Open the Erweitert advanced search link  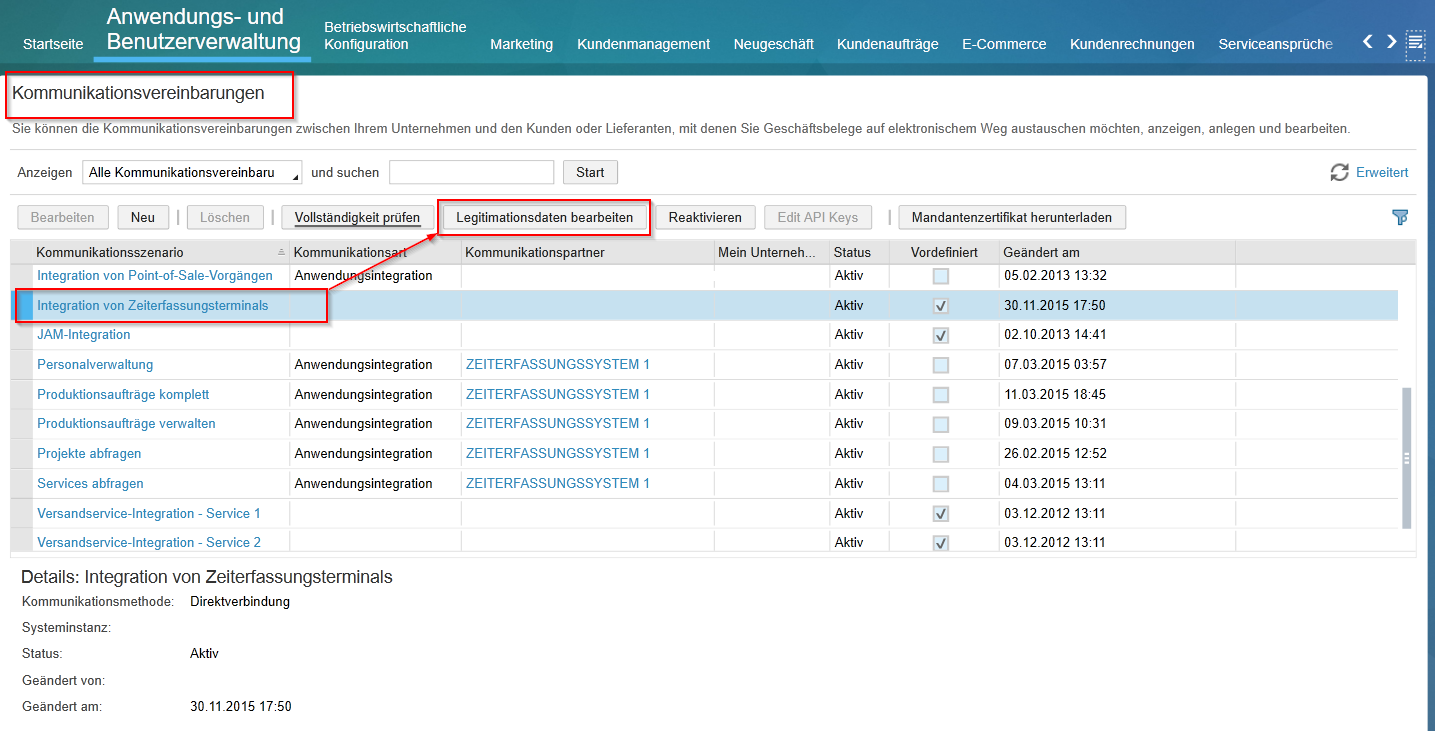(1382, 172)
